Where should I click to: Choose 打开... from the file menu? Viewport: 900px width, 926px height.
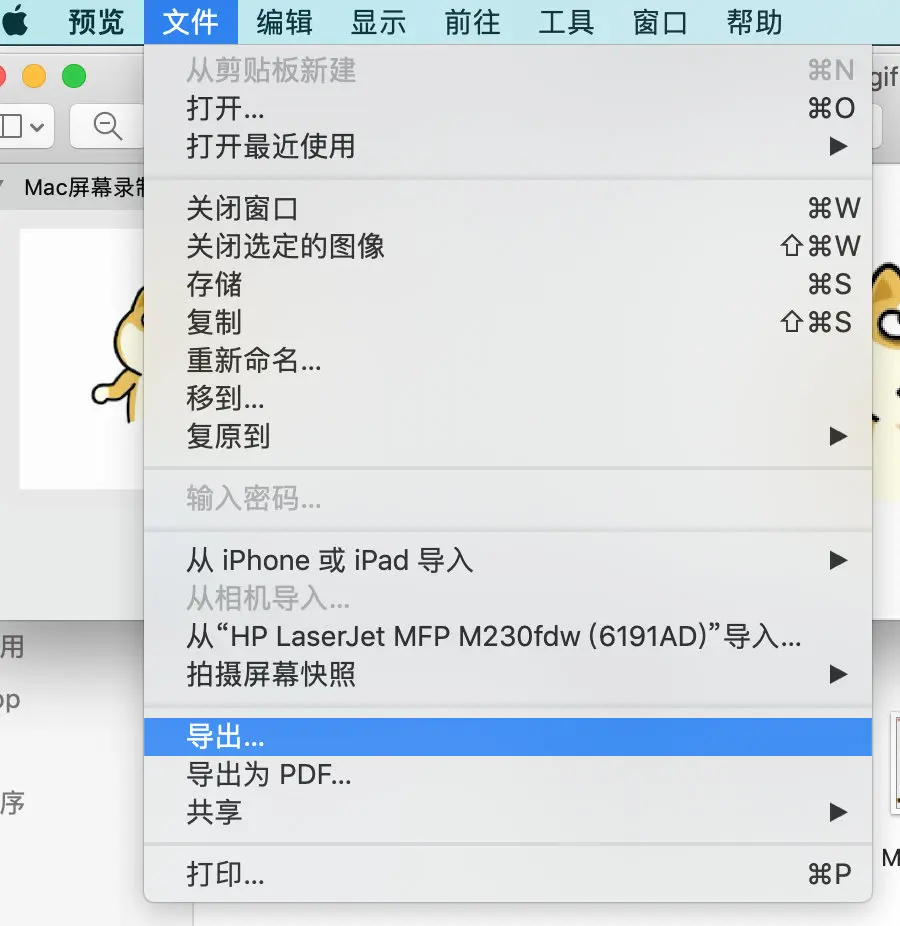coord(508,109)
